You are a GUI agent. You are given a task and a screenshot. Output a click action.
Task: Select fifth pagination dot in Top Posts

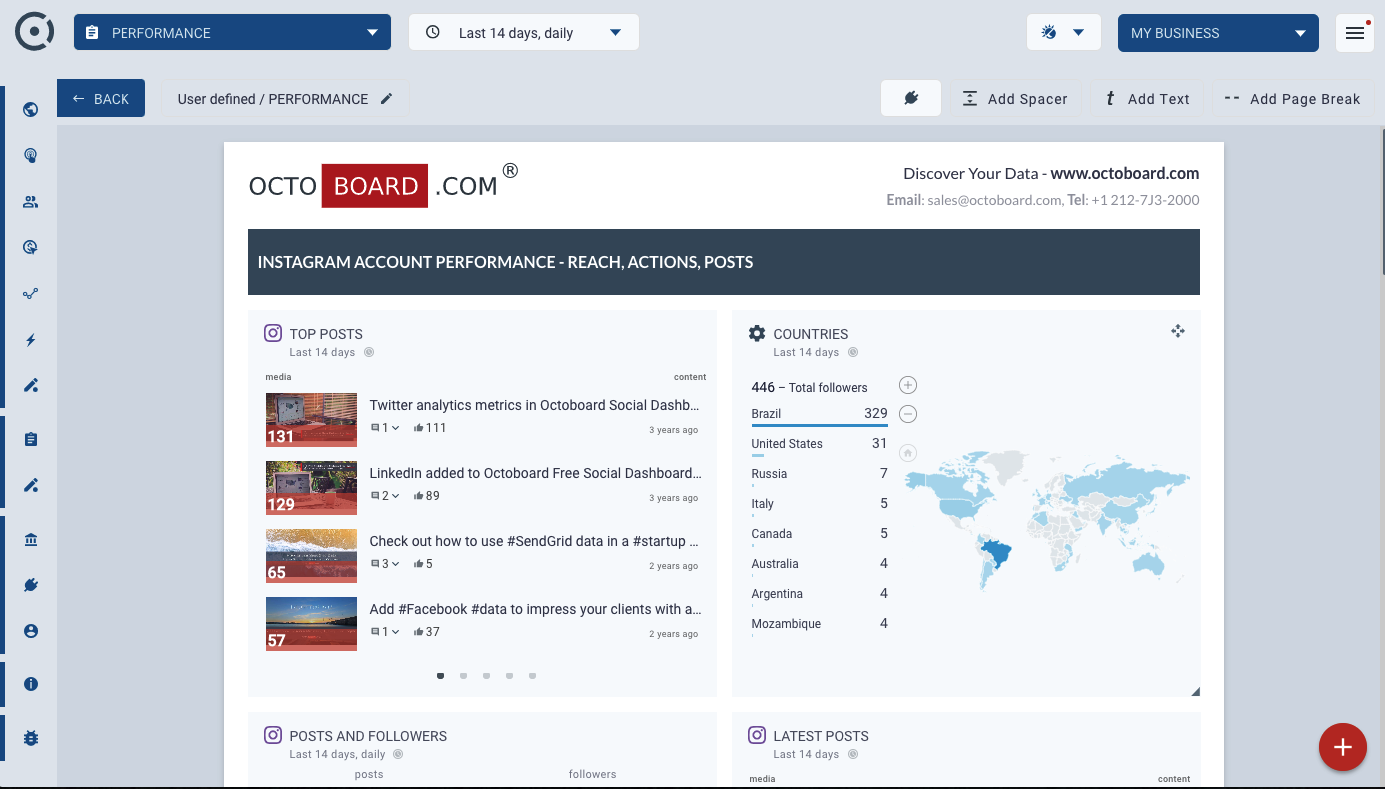click(x=533, y=676)
